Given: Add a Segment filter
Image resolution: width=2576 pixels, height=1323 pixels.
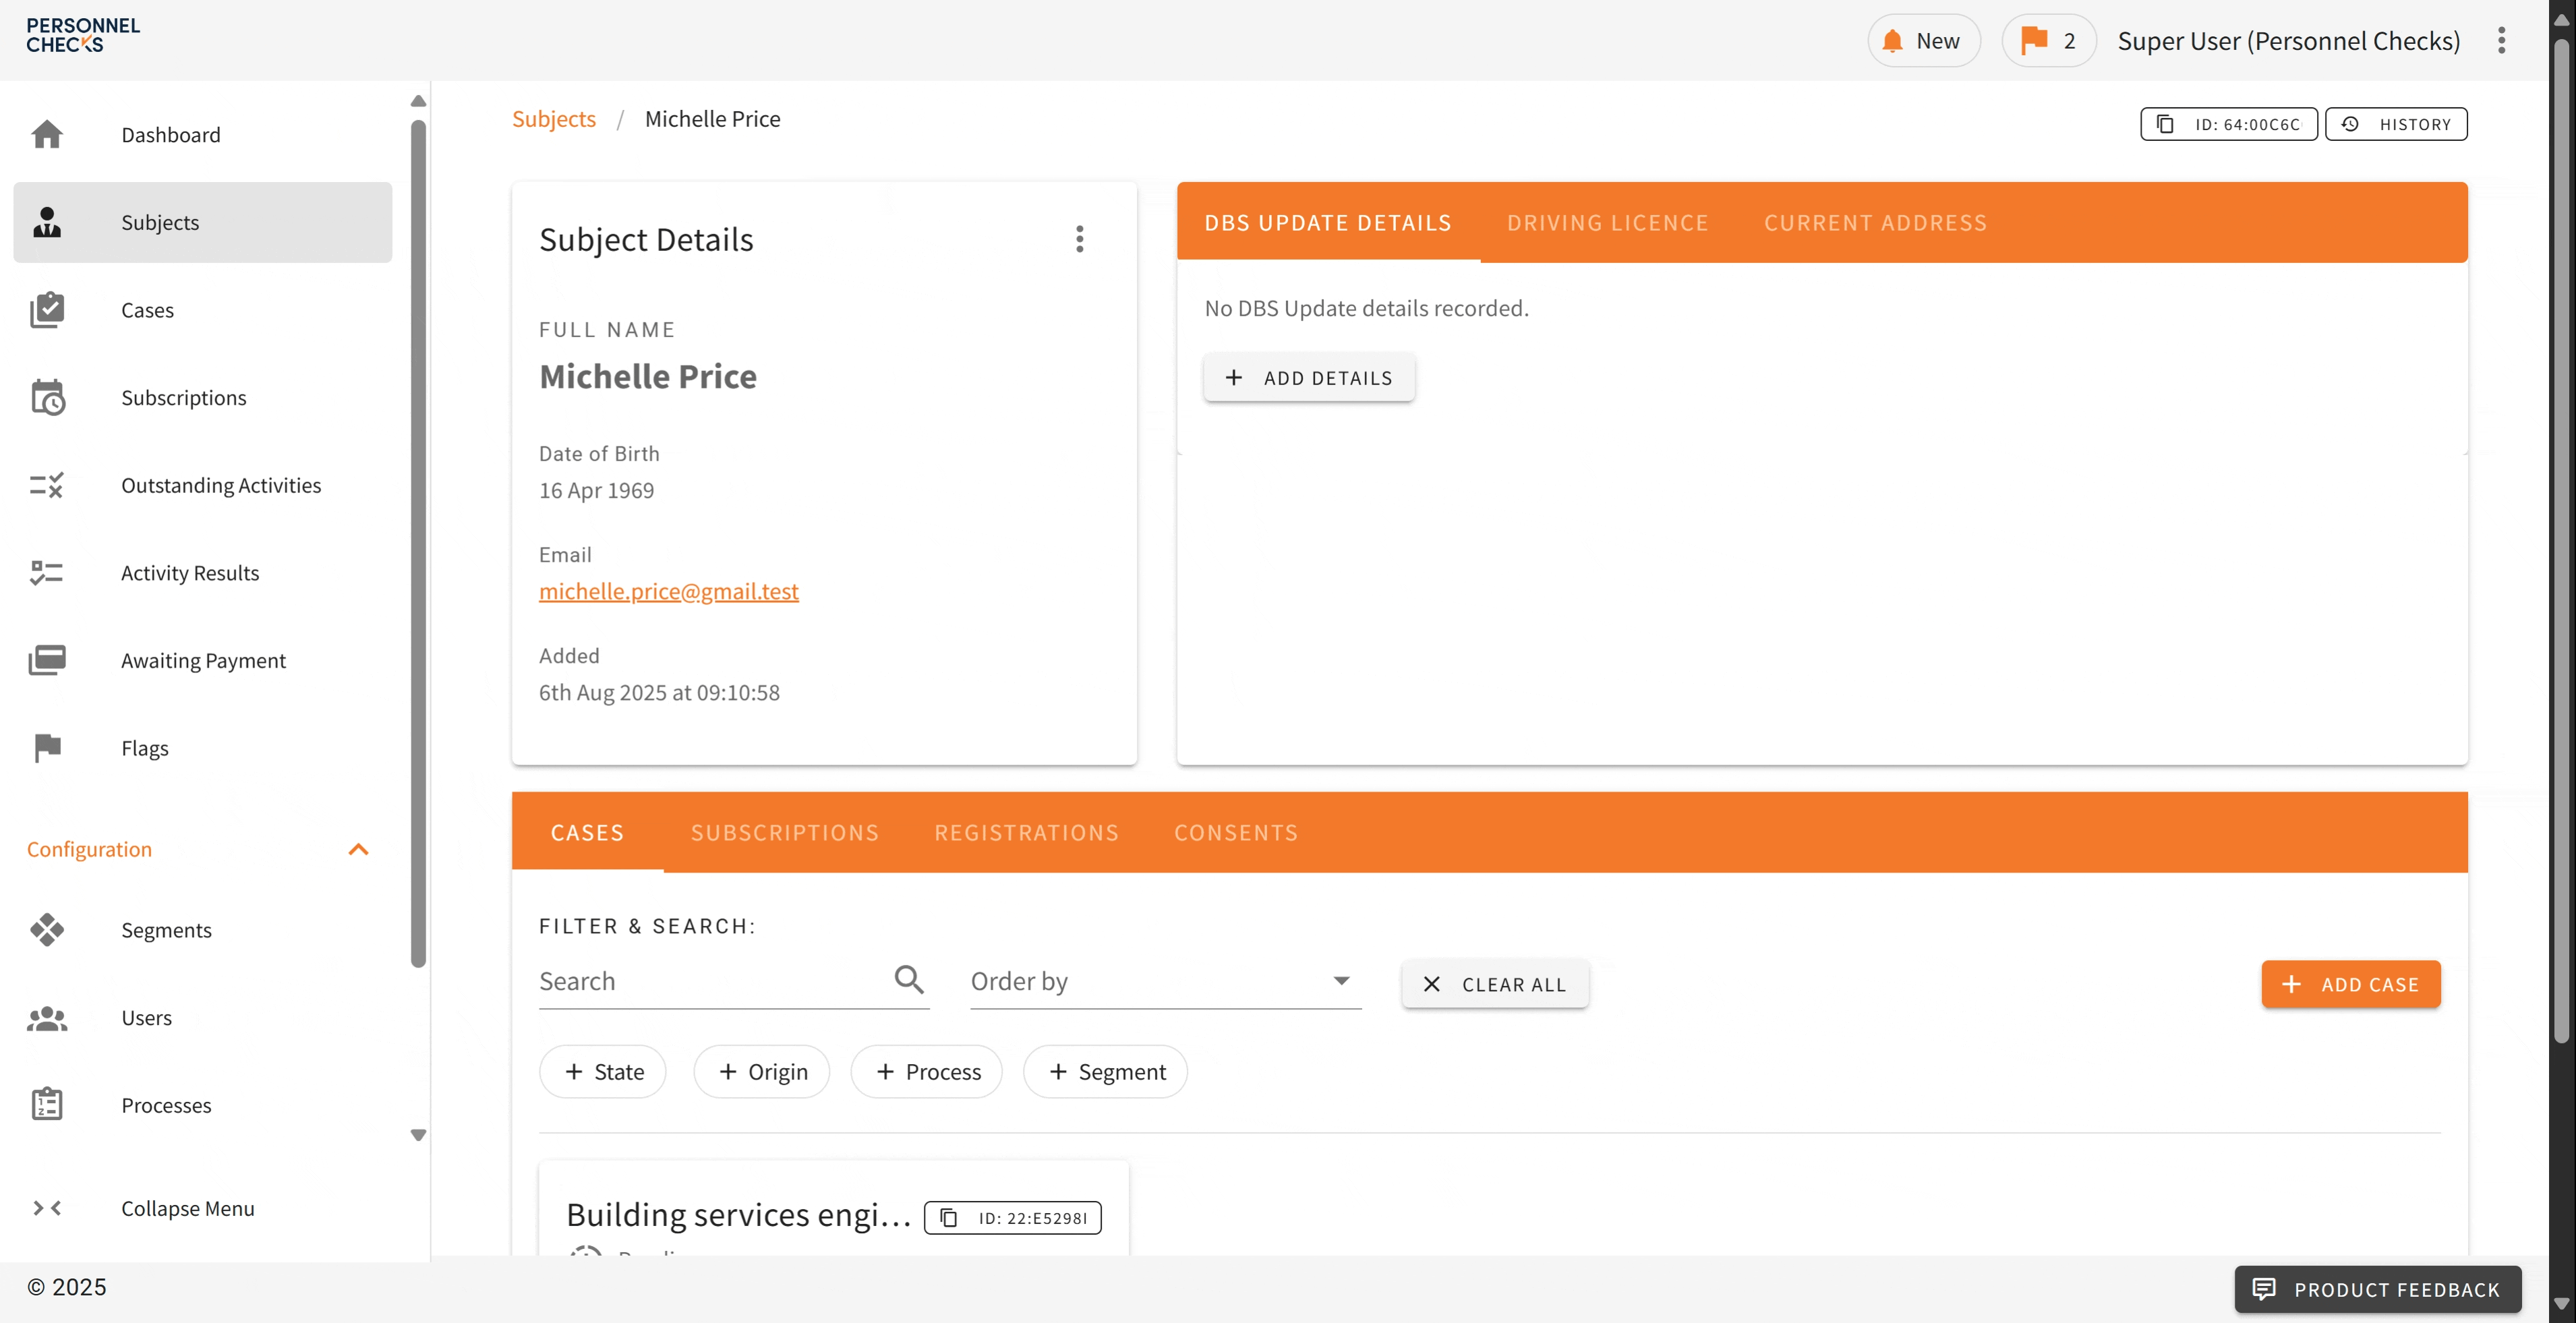Looking at the screenshot, I should 1106,1071.
